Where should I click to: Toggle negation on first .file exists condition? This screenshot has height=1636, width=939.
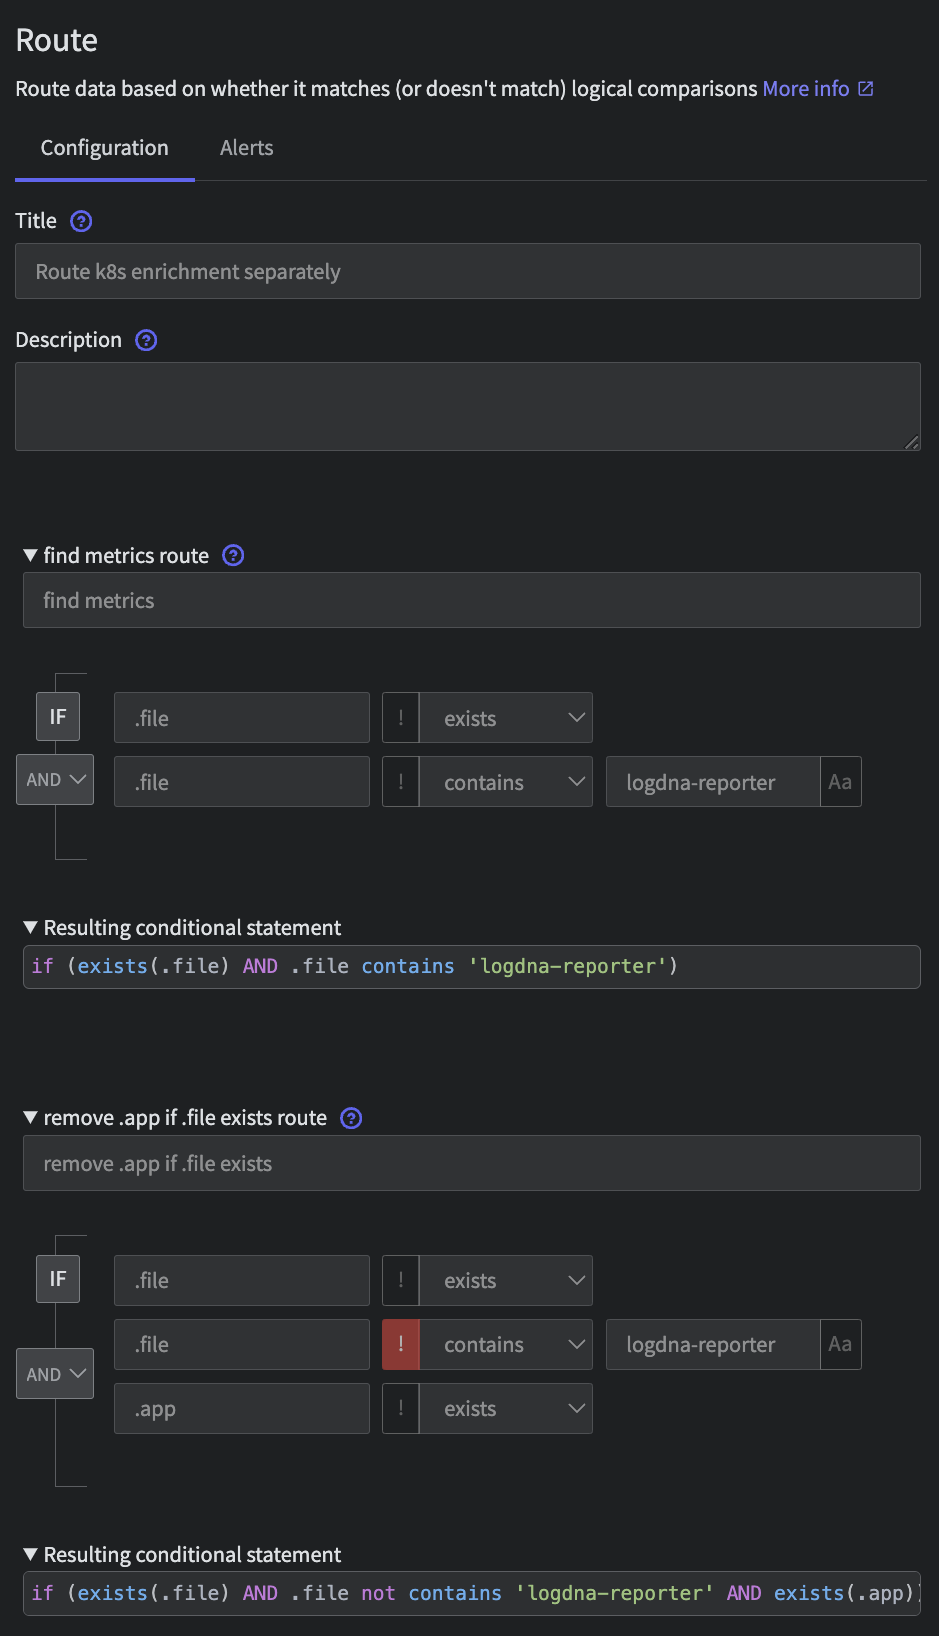pos(401,718)
